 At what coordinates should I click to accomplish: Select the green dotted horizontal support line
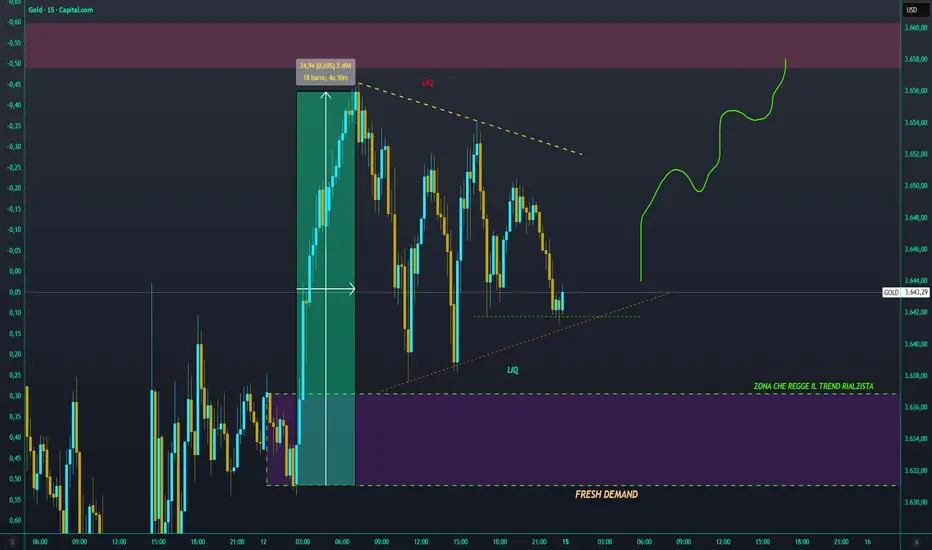tap(556, 316)
